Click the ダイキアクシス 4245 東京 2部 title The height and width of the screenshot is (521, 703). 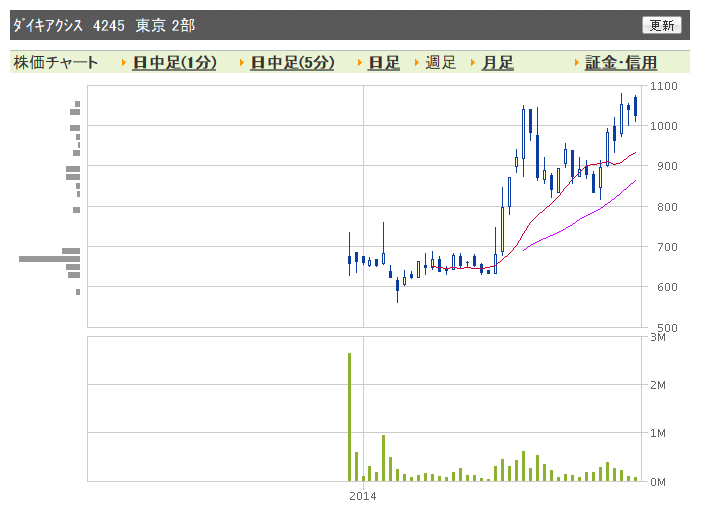tap(104, 25)
